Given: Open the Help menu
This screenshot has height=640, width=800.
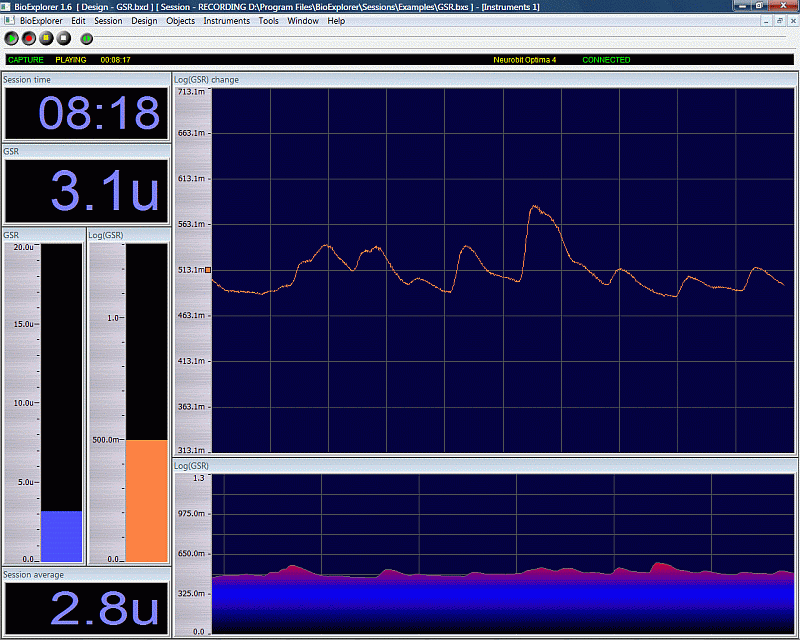Looking at the screenshot, I should point(336,21).
